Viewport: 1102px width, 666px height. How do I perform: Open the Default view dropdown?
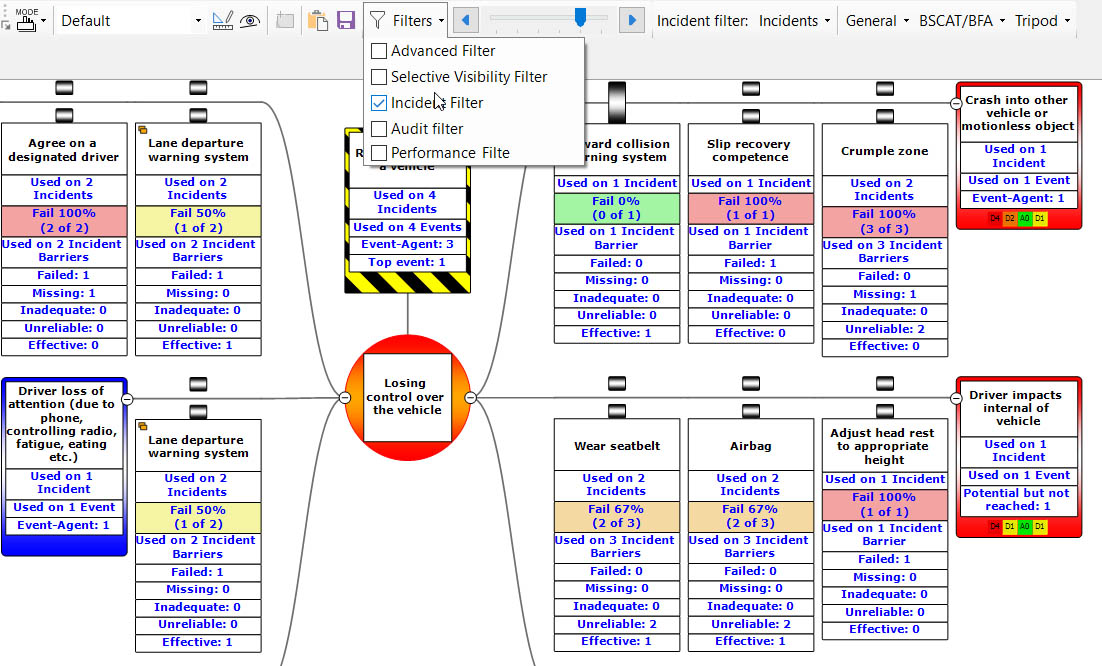(x=130, y=20)
